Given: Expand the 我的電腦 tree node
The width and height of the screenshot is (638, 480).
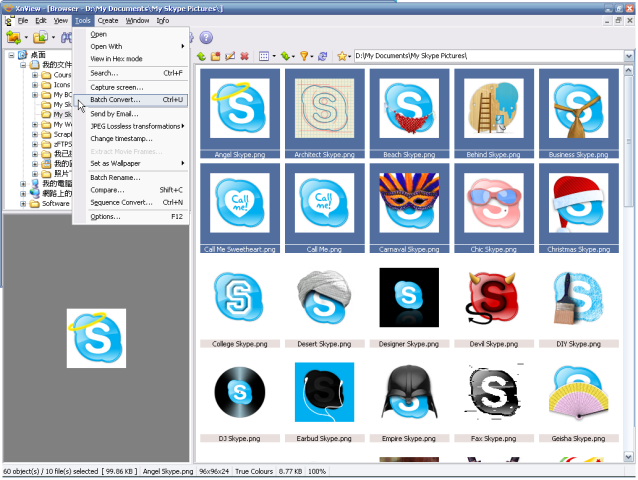Looking at the screenshot, I should coord(23,184).
